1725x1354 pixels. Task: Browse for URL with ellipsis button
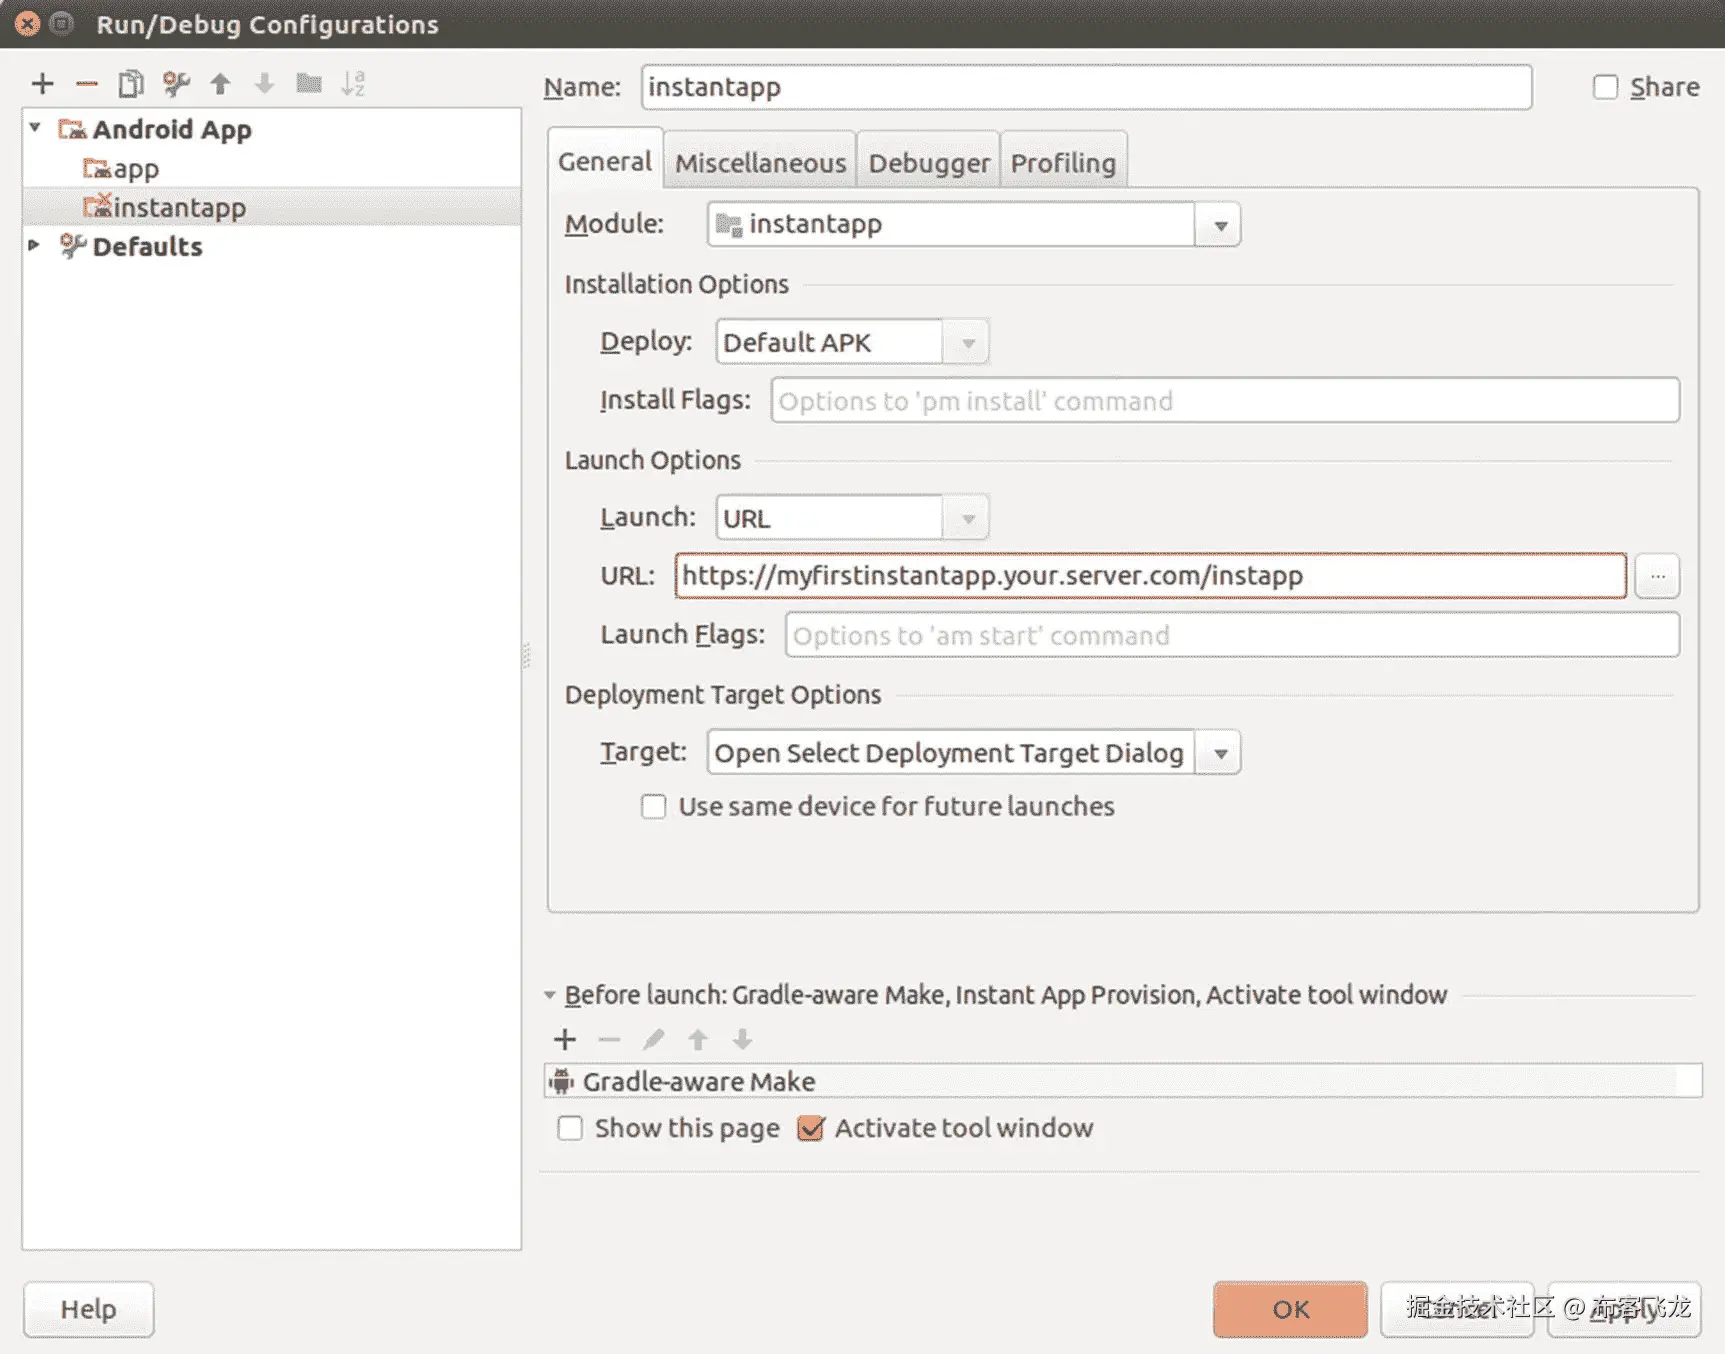pos(1657,576)
